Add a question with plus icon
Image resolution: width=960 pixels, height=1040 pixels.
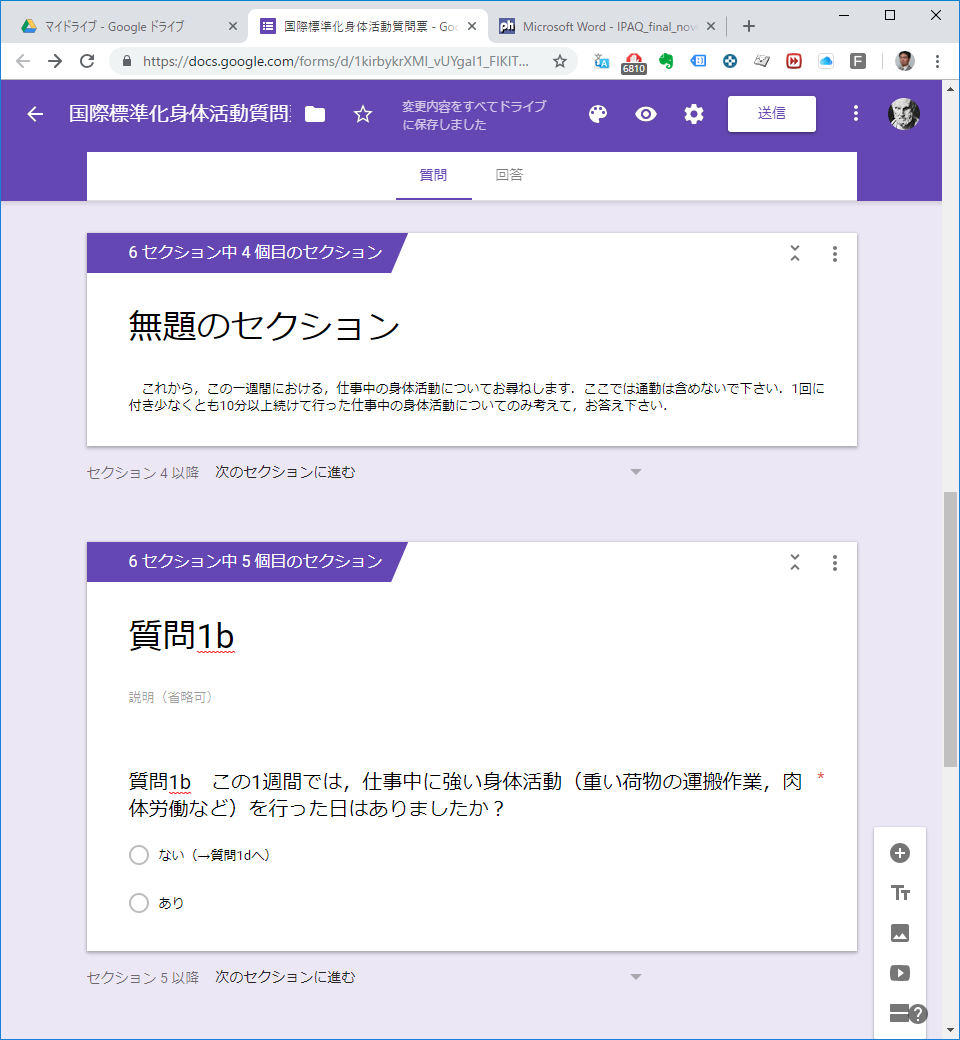tap(900, 853)
